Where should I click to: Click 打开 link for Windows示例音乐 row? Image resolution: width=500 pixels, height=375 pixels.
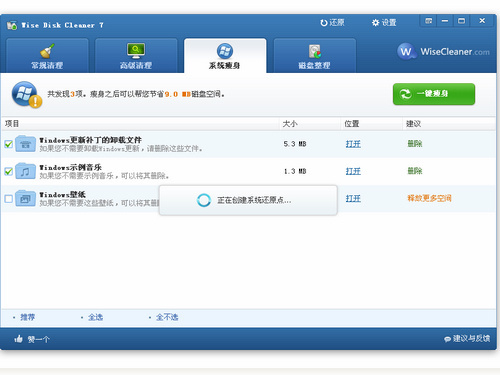(353, 171)
